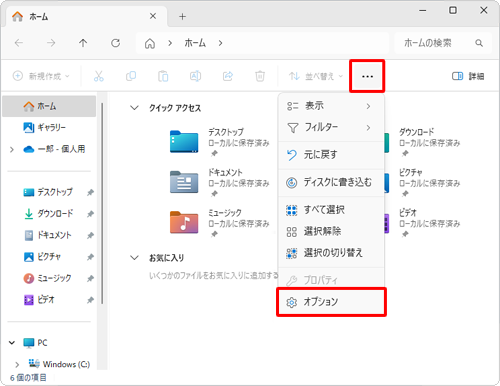Collapse the クイック アクセス section
This screenshot has height=386, width=500.
tap(134, 108)
